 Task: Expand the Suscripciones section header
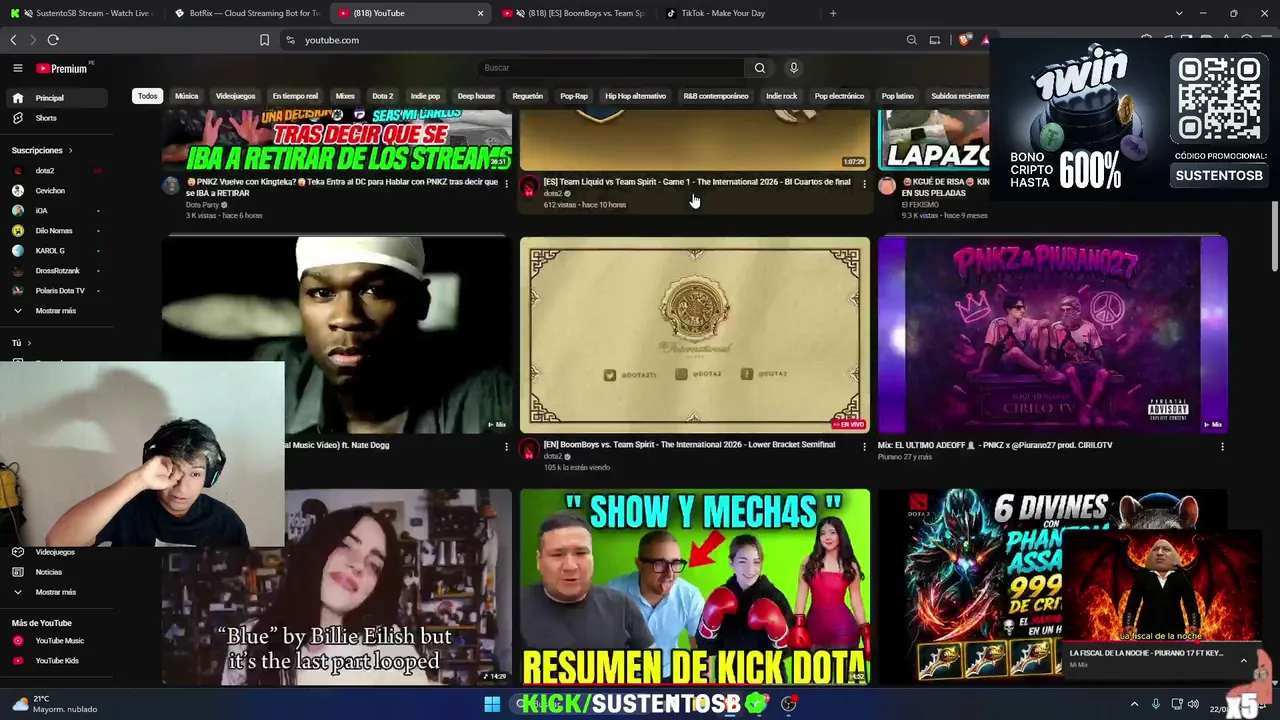point(42,151)
